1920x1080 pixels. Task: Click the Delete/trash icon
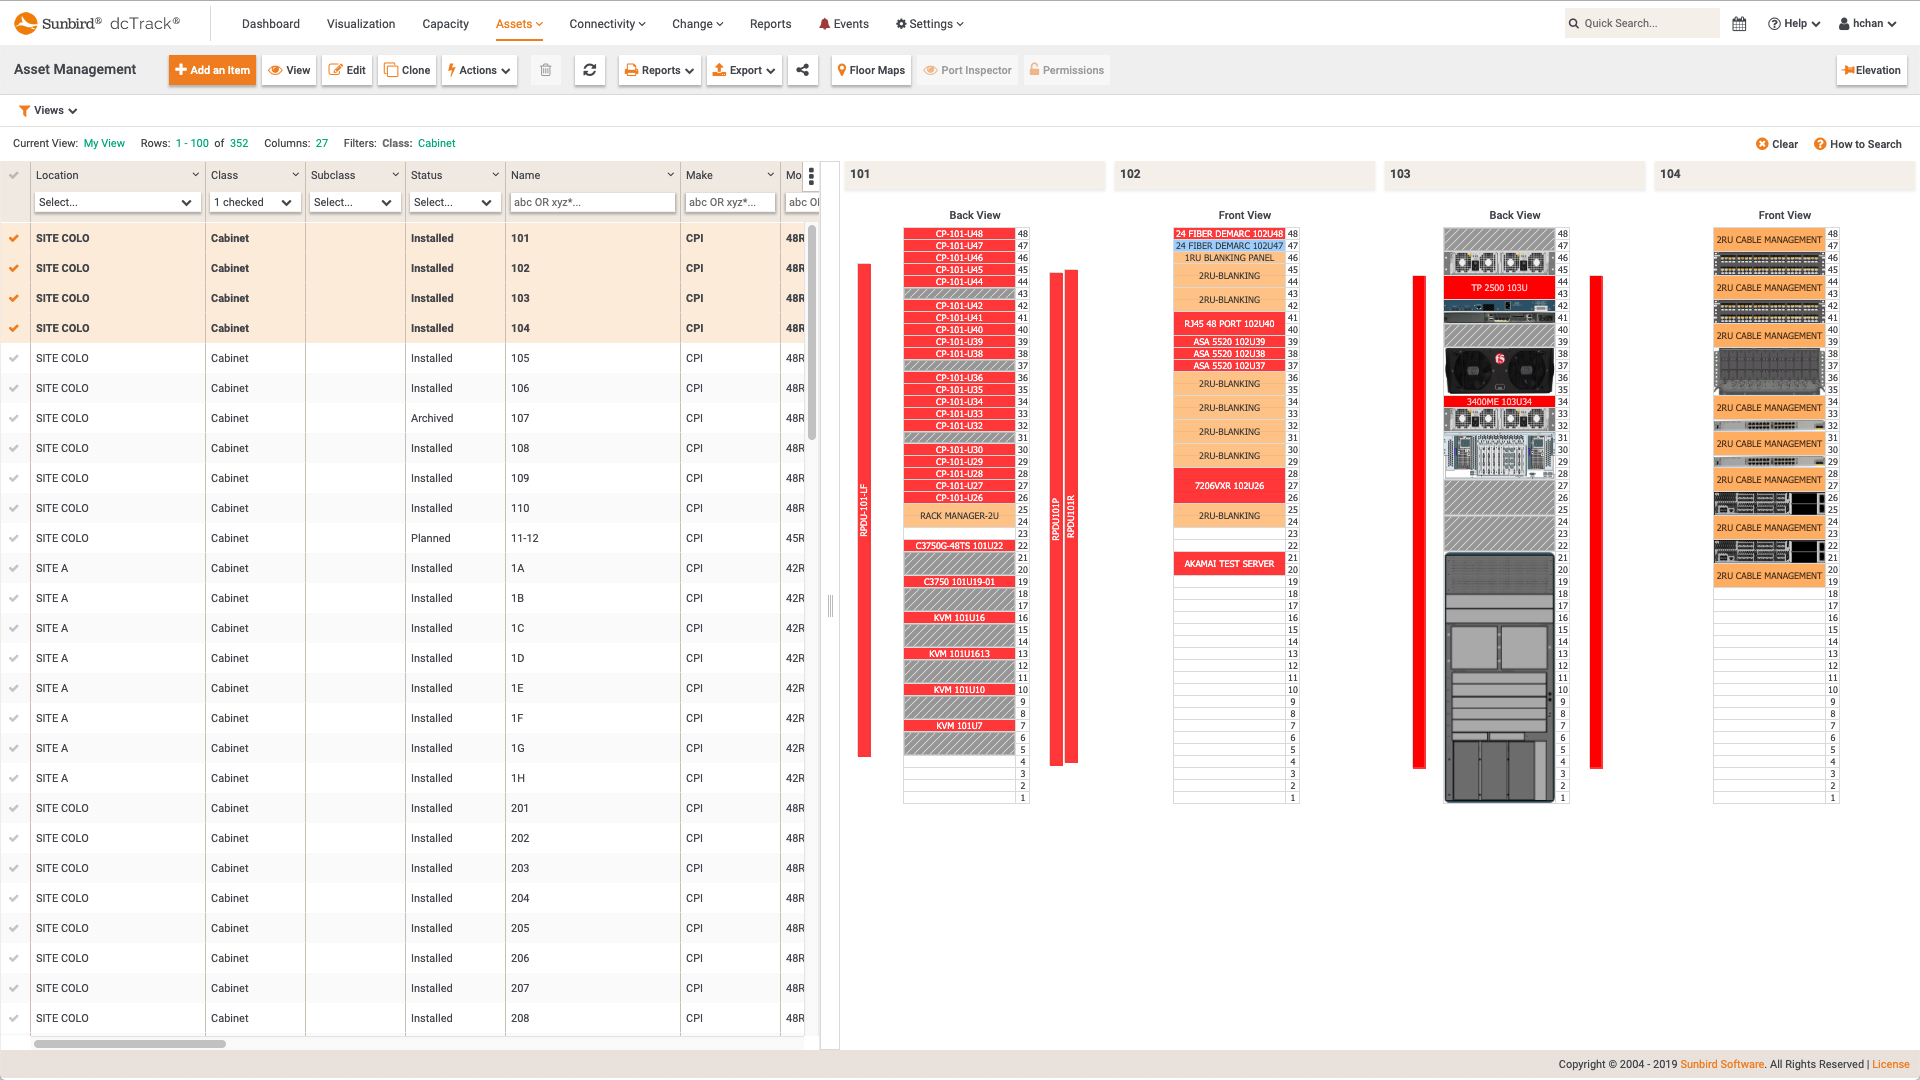coord(545,70)
